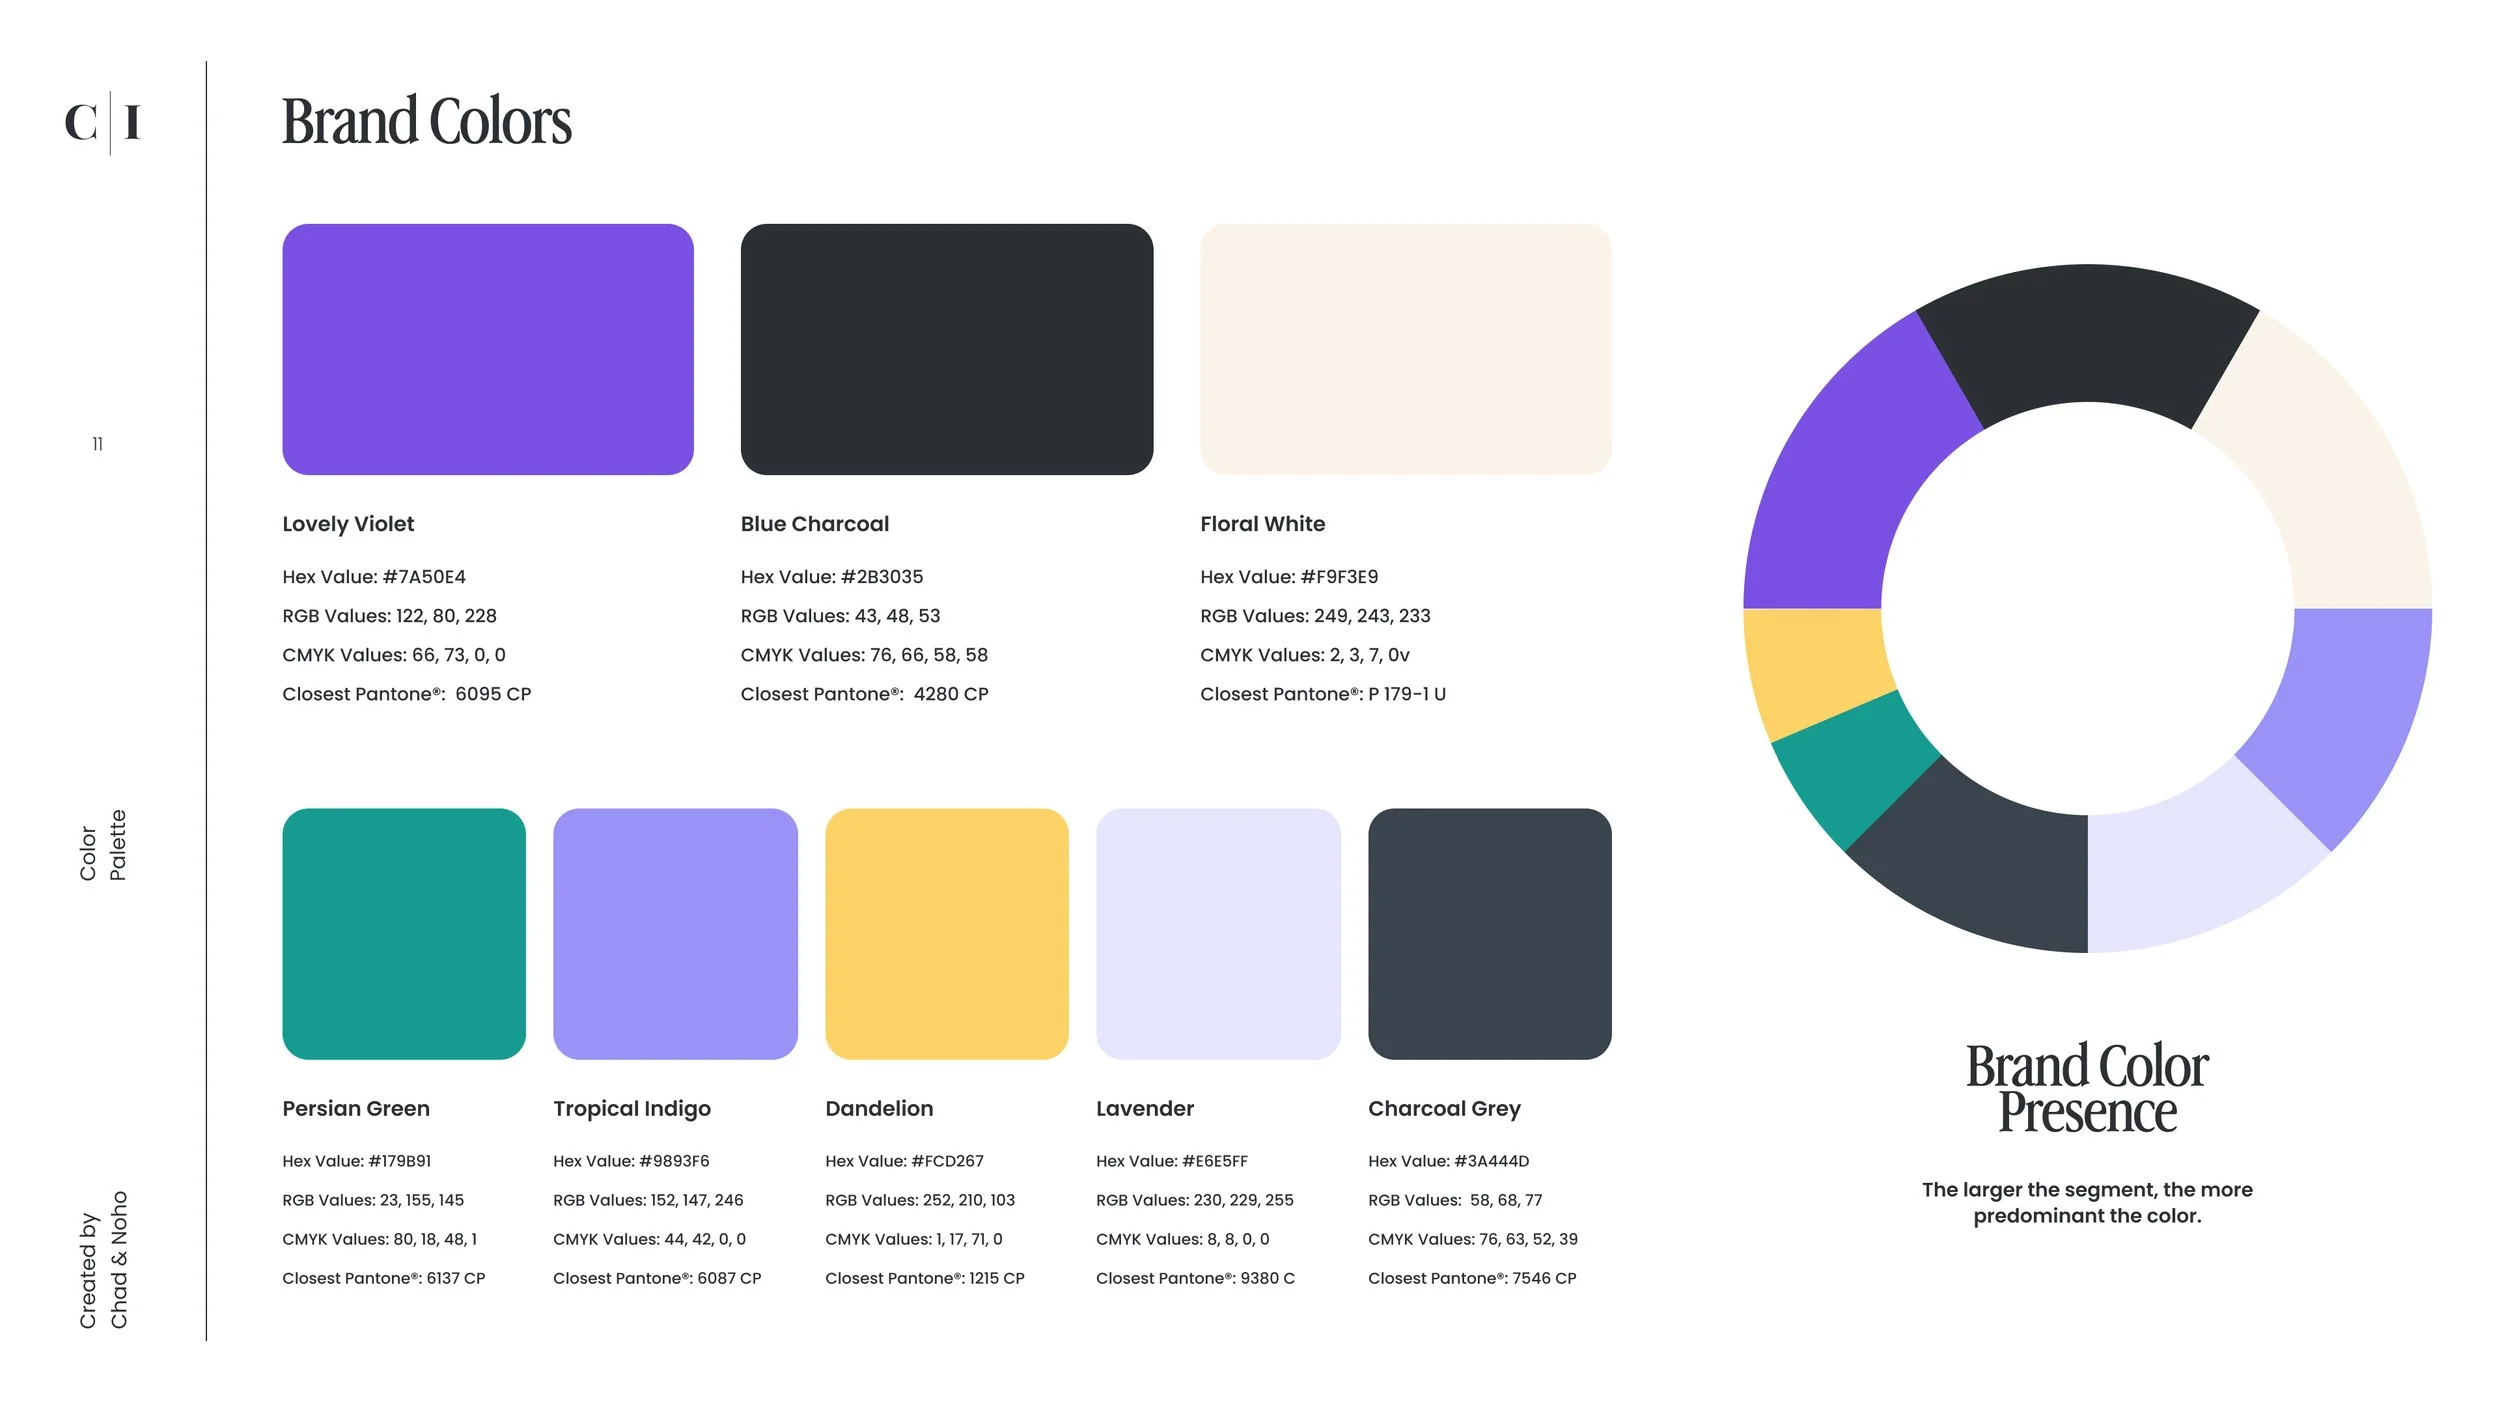Click Hex Value: #179B91
This screenshot has width=2500, height=1406.
point(357,1161)
